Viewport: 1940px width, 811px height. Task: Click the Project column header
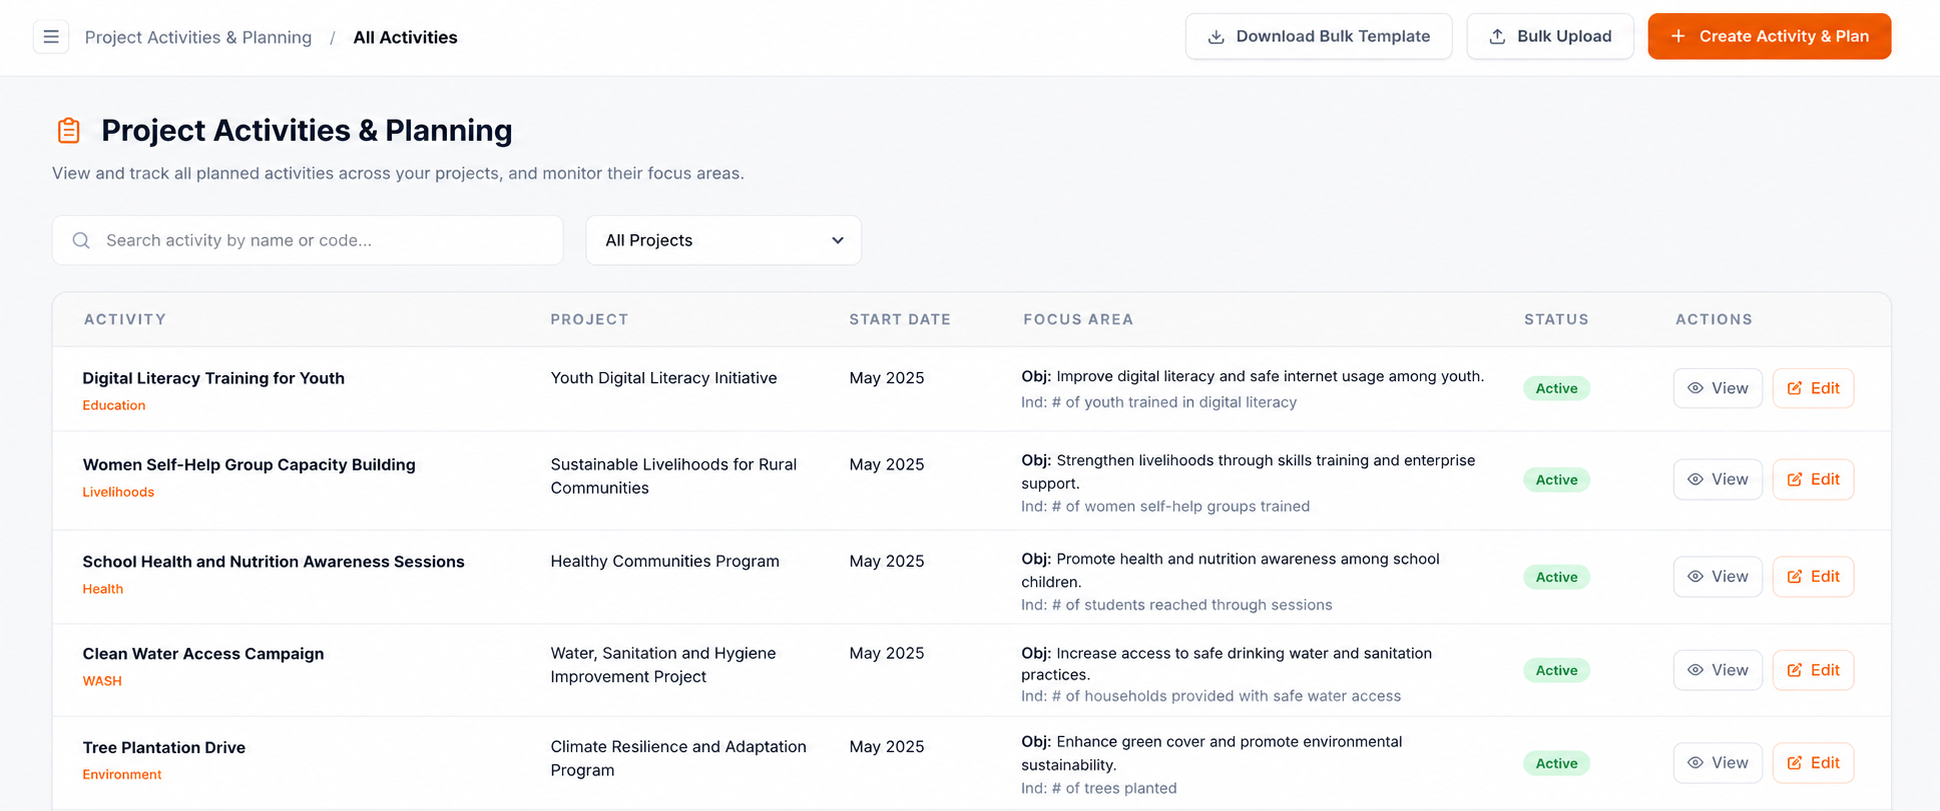(x=589, y=319)
